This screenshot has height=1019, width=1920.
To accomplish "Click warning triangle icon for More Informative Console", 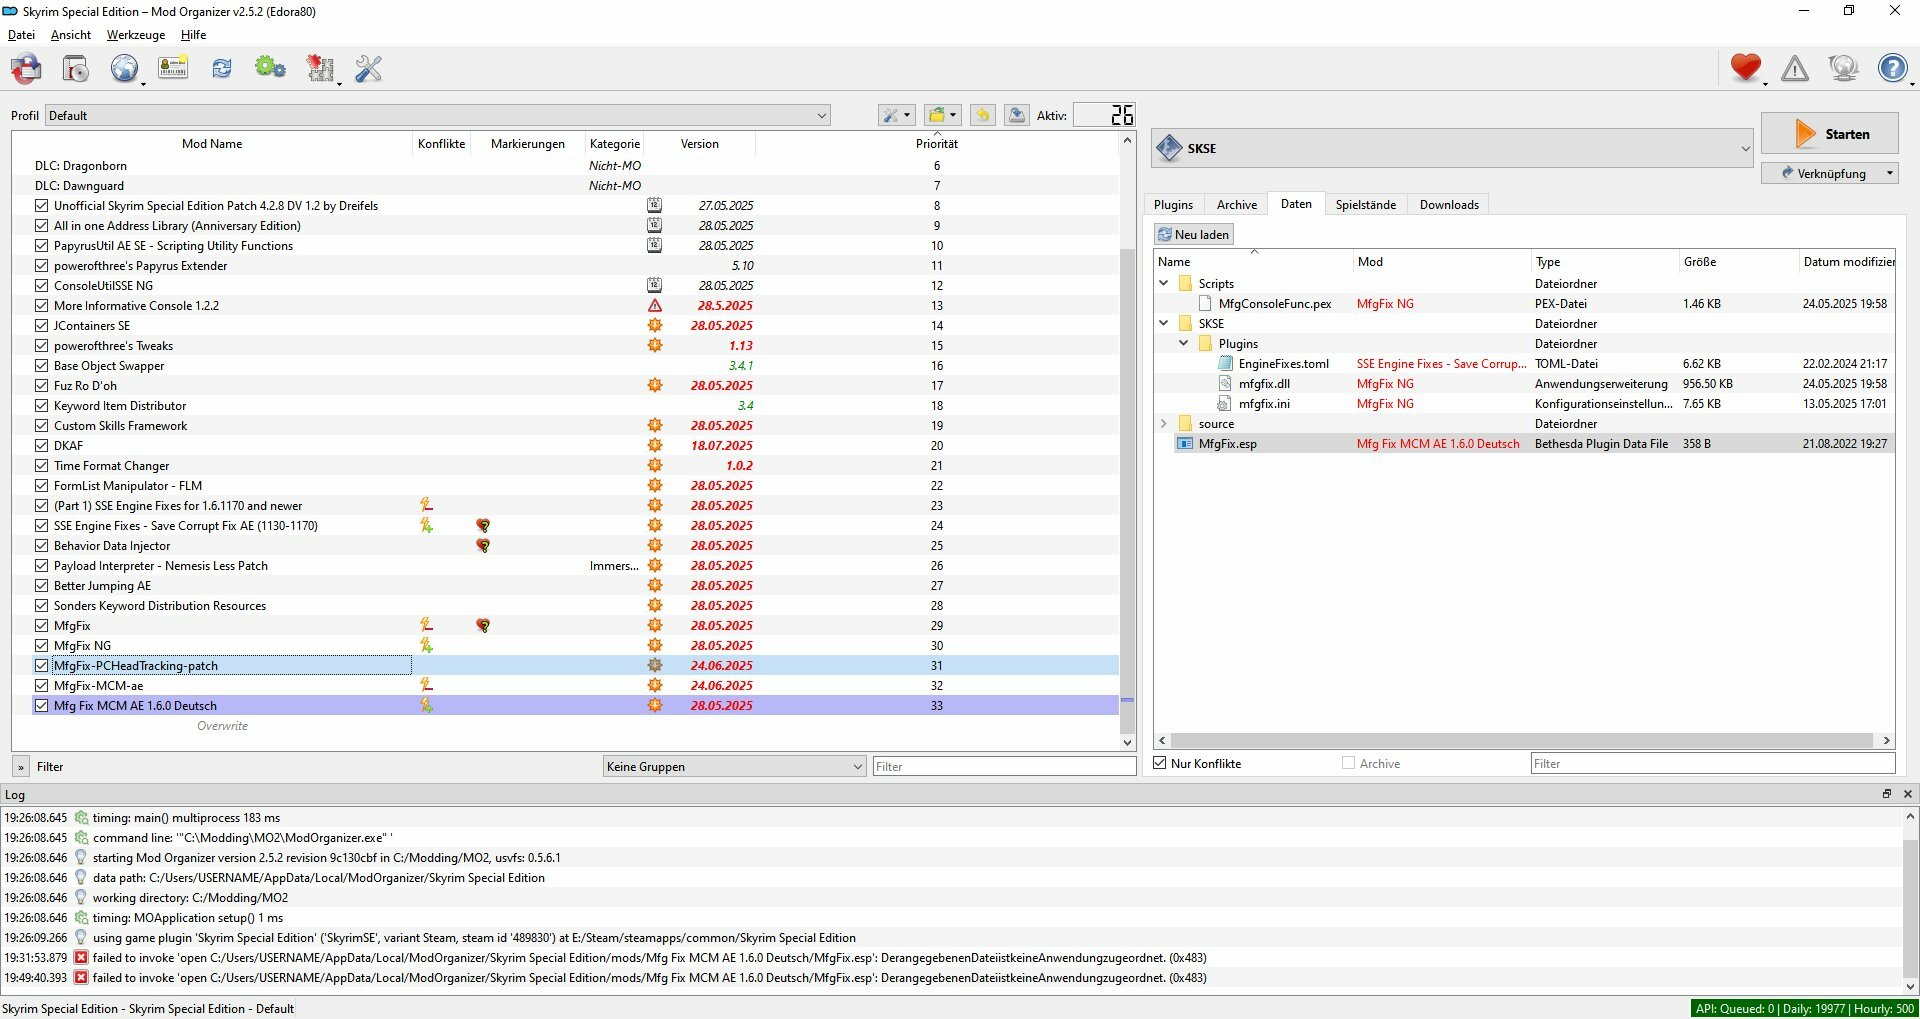I will point(655,306).
